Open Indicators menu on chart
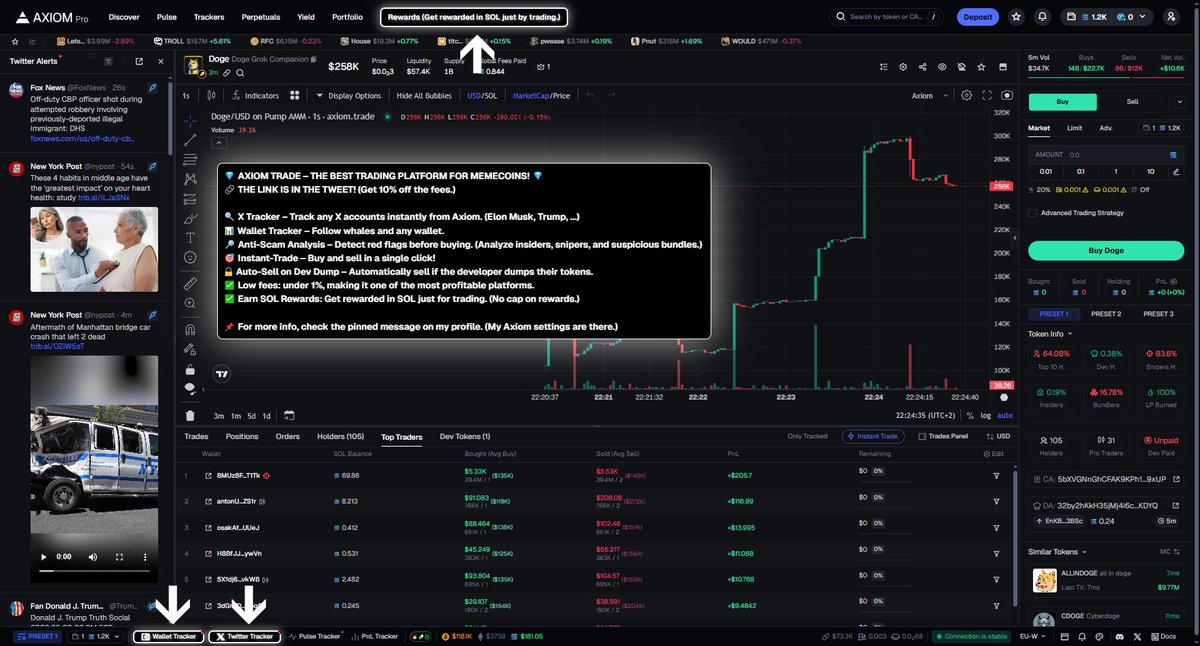 (x=254, y=96)
